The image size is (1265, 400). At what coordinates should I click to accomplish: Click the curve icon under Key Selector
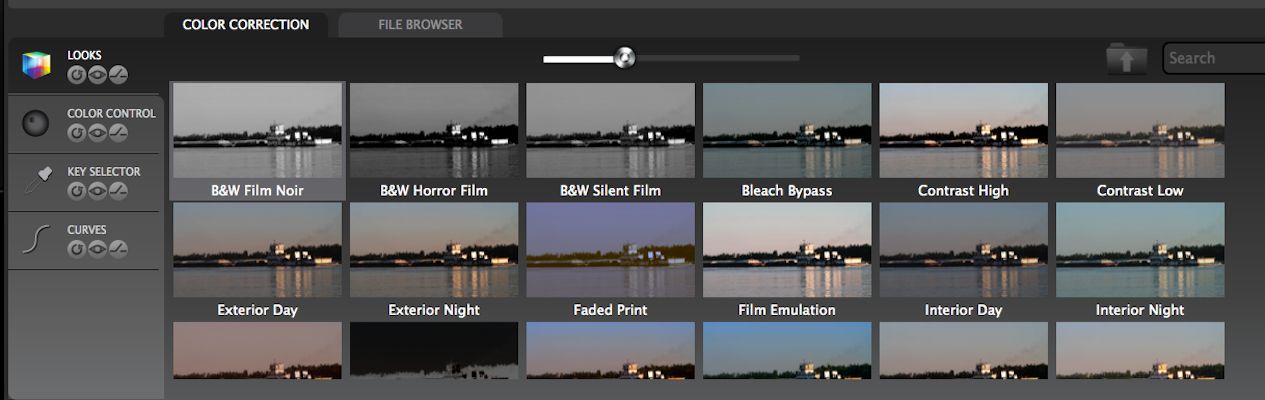118,190
